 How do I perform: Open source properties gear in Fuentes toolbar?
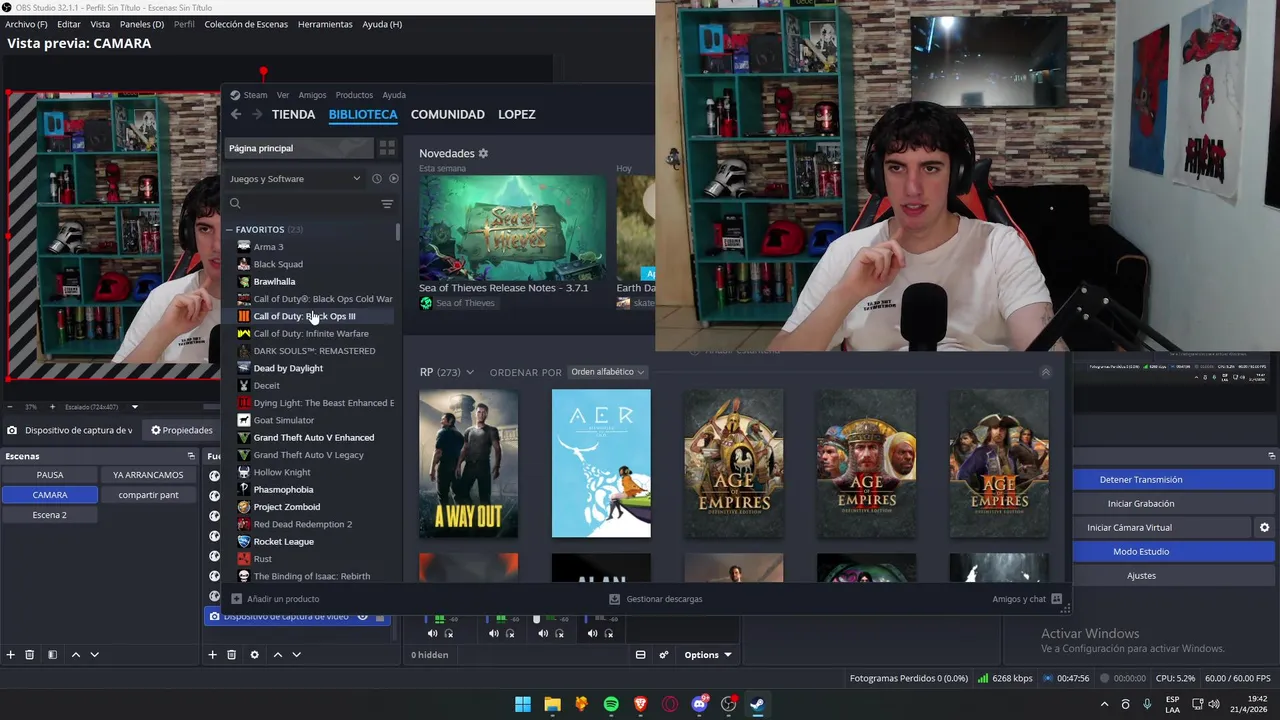(x=254, y=655)
